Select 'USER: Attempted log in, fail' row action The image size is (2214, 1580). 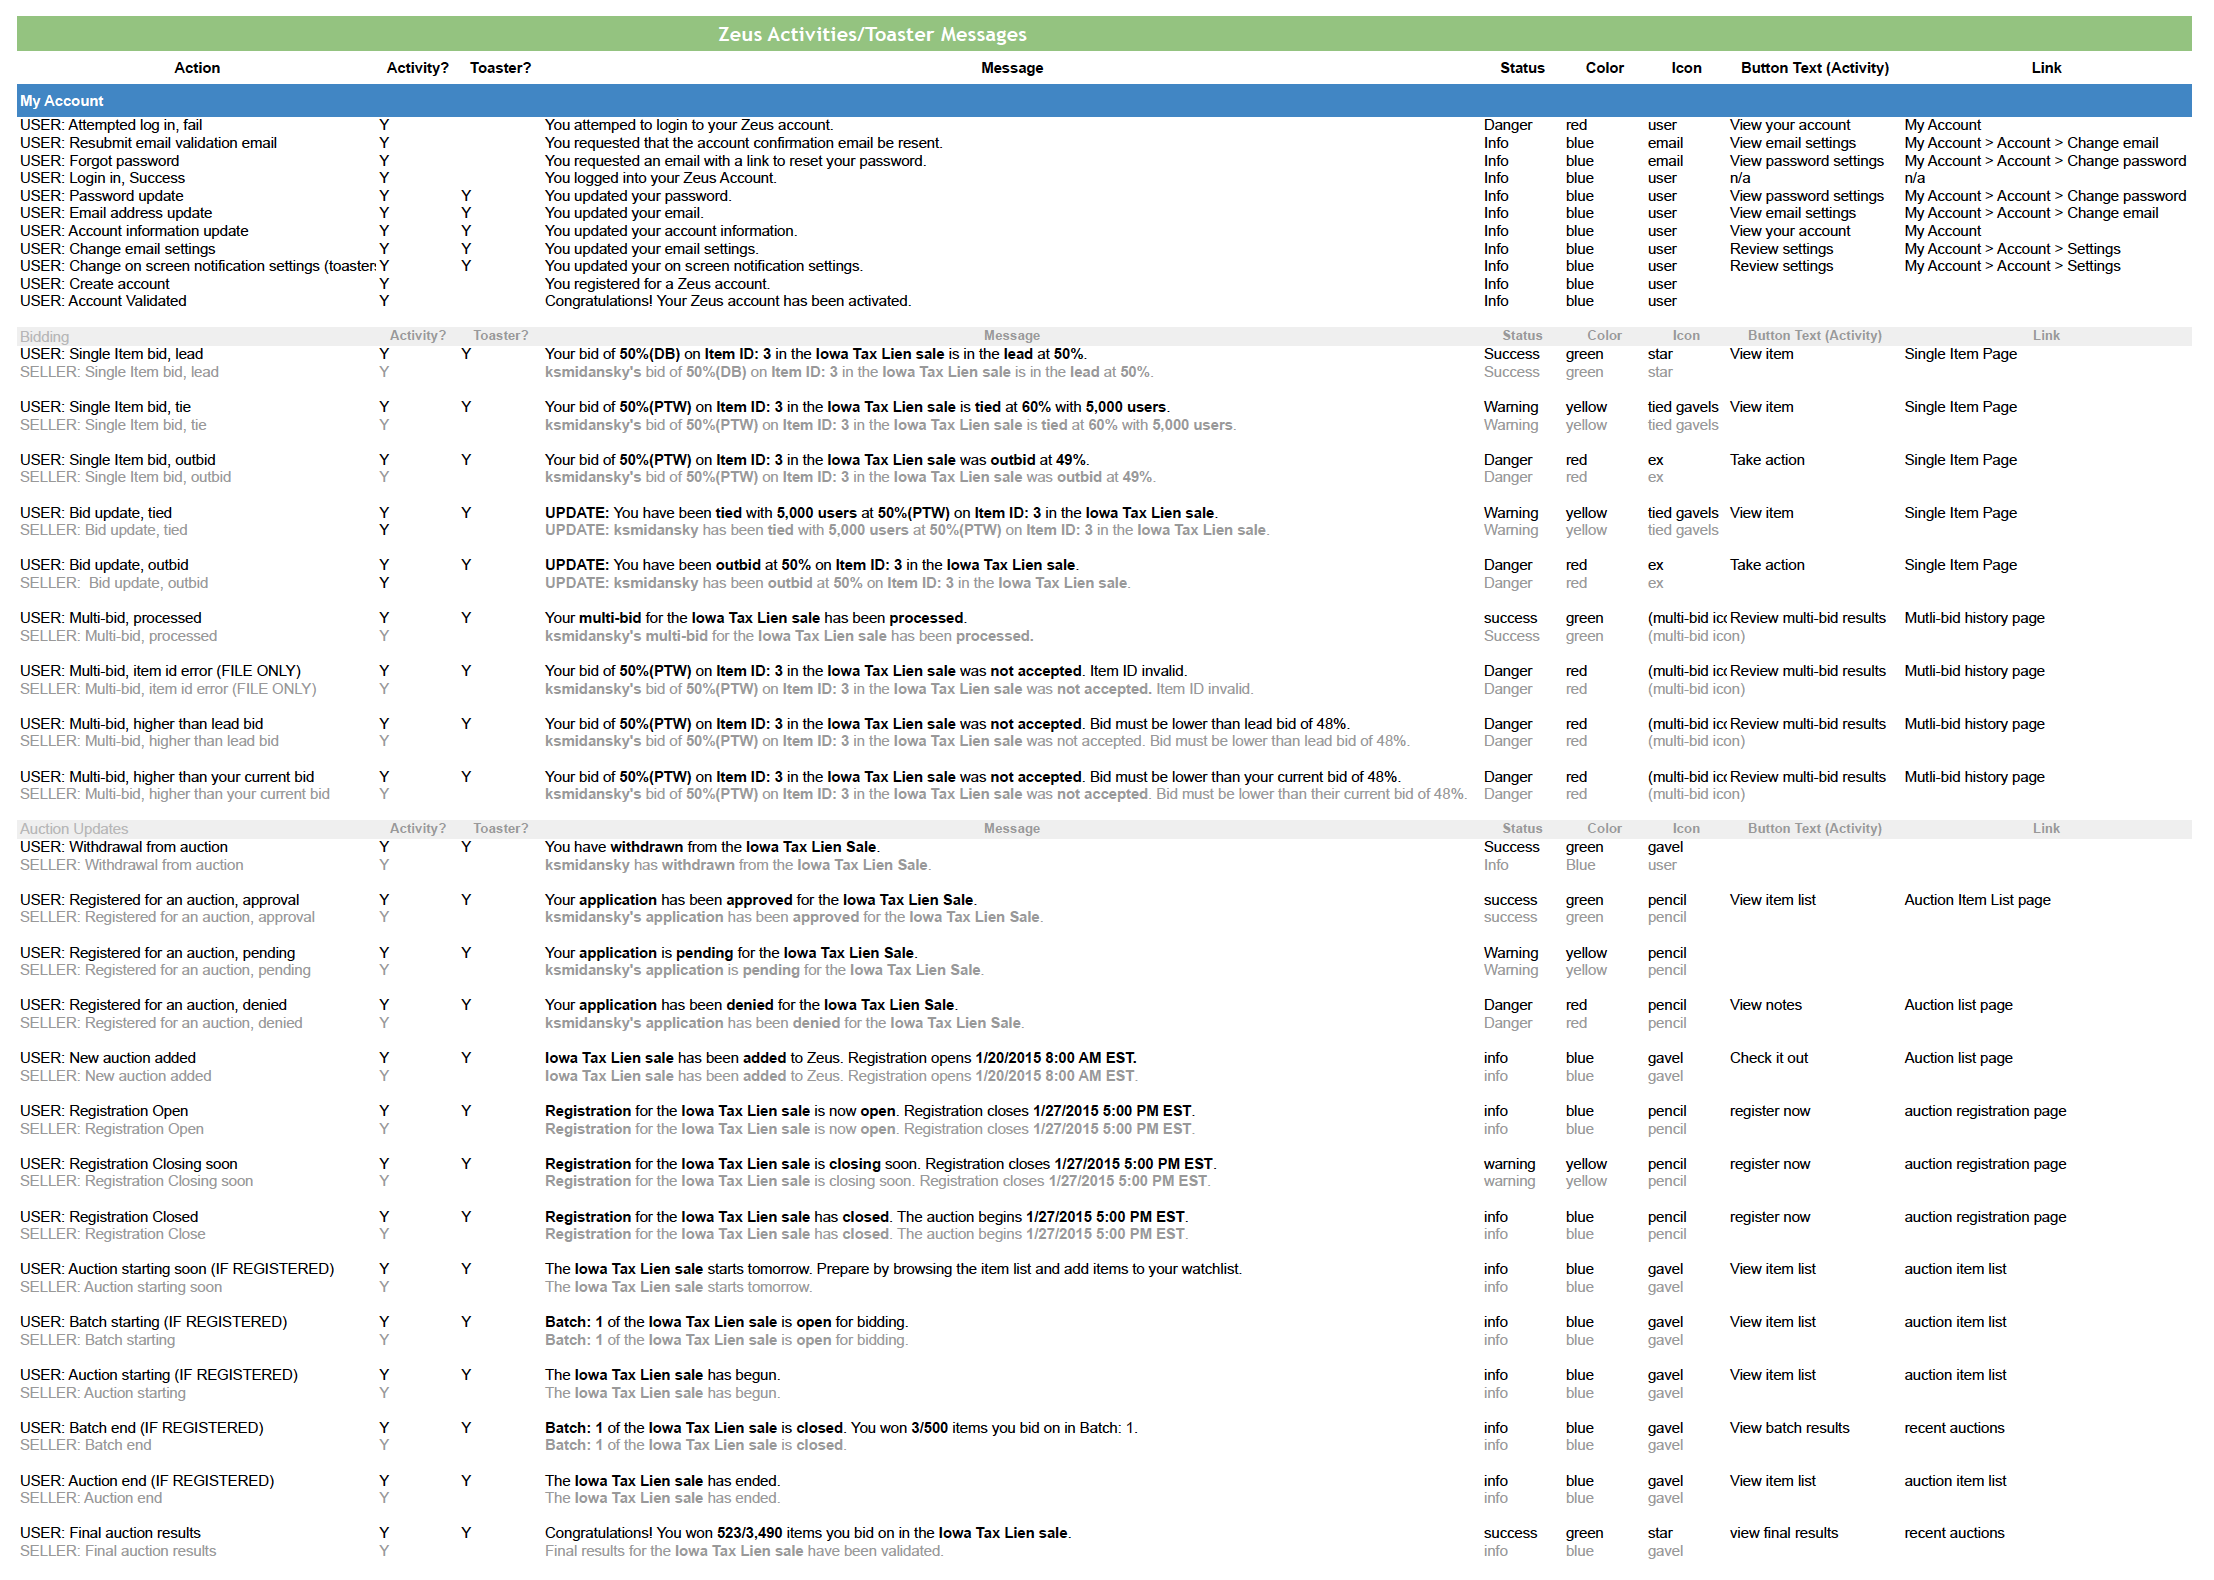[111, 125]
